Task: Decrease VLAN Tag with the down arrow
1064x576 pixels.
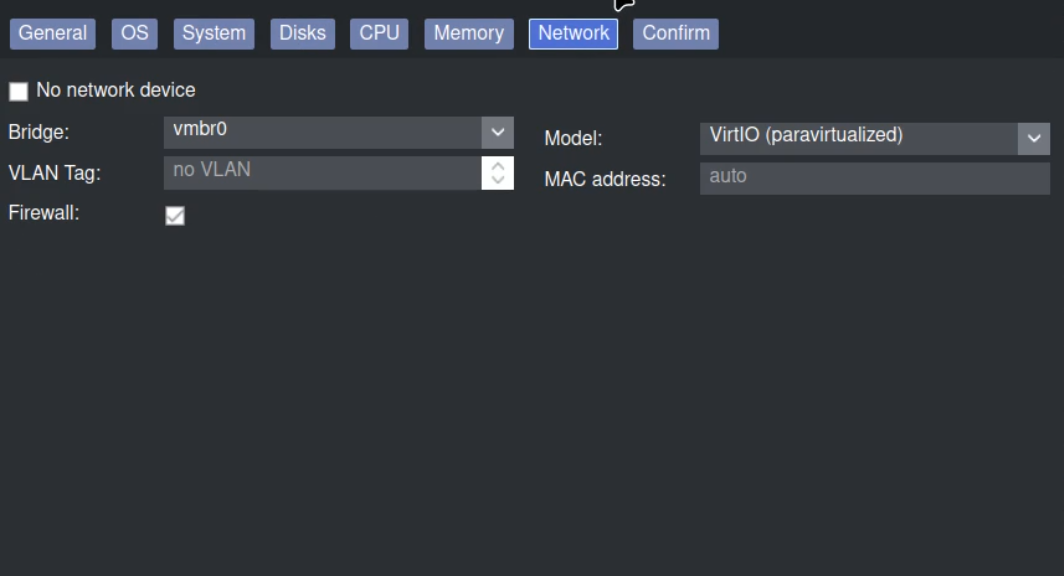Action: click(x=497, y=180)
